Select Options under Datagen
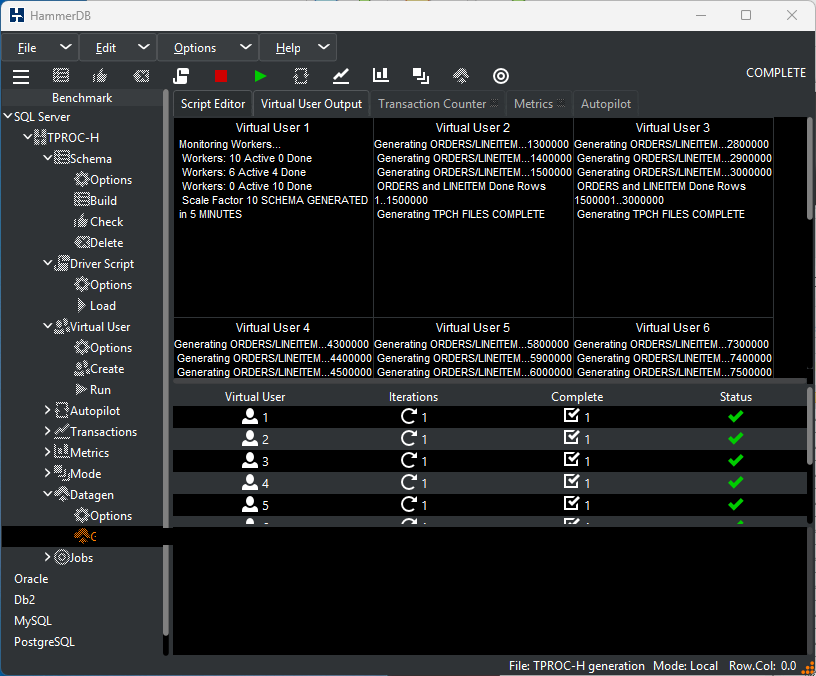Image resolution: width=816 pixels, height=676 pixels. point(103,516)
